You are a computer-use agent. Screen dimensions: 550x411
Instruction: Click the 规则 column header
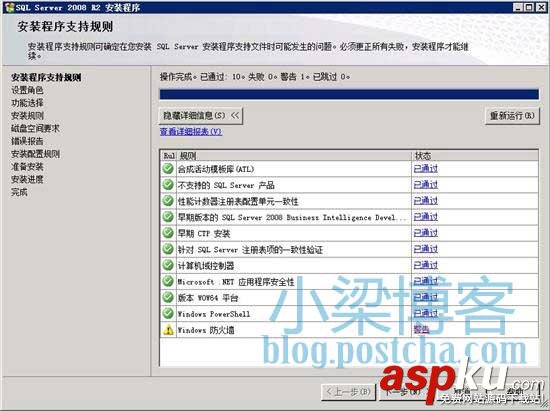tap(294, 156)
